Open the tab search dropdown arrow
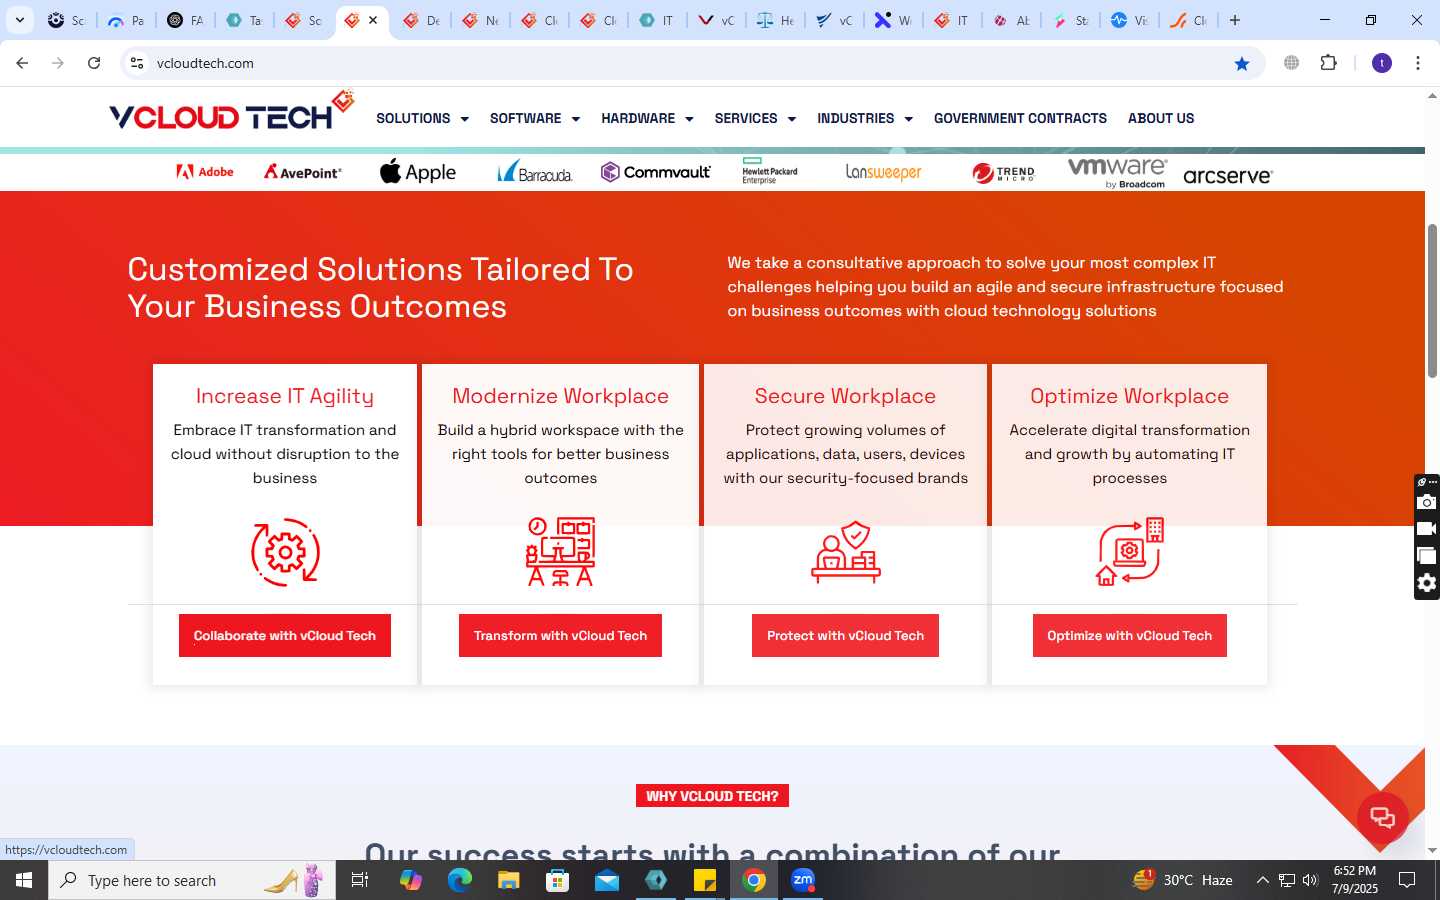Viewport: 1440px width, 900px height. [x=20, y=20]
